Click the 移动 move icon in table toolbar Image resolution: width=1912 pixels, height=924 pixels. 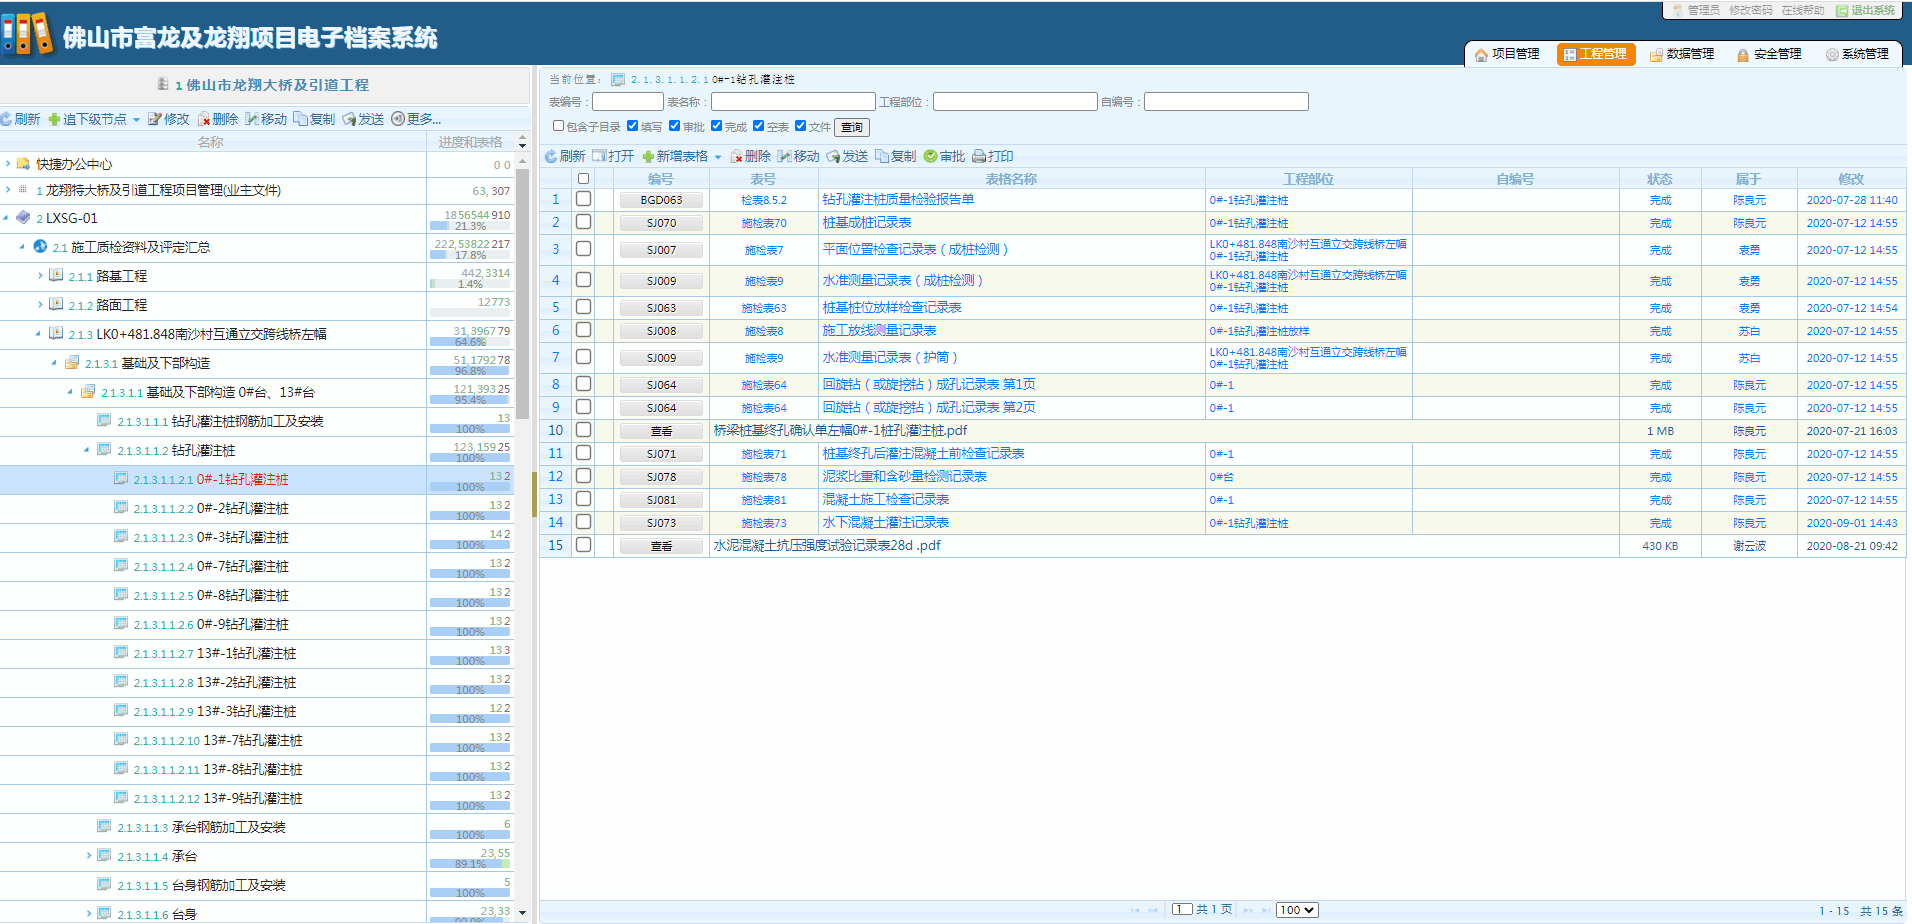point(785,156)
